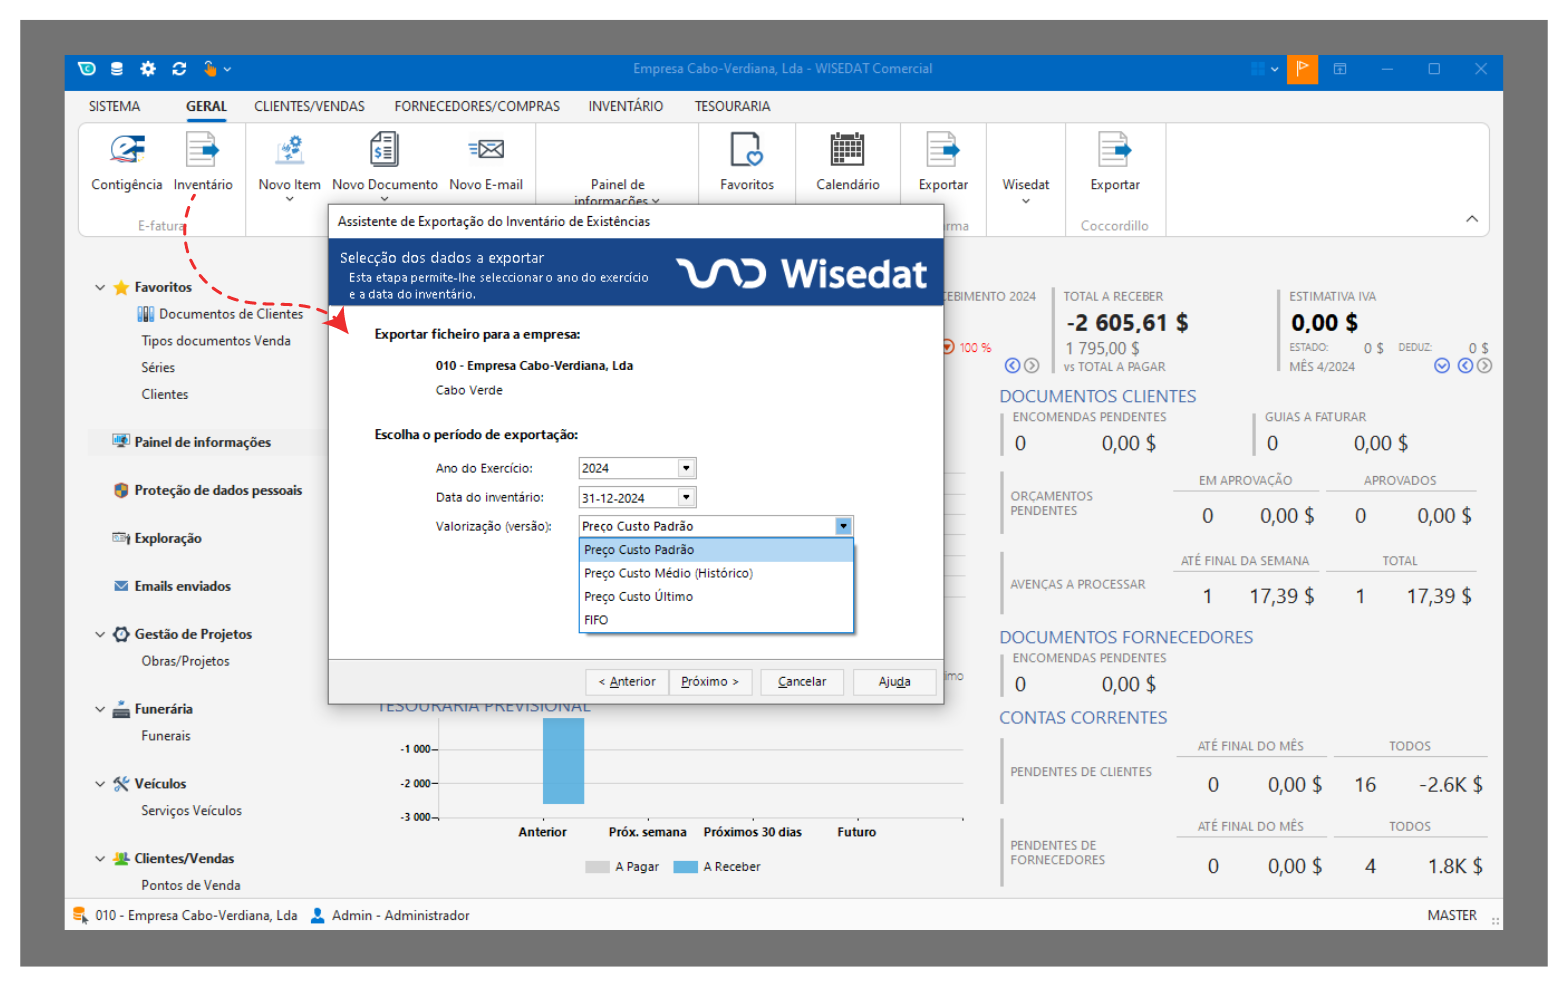Open the TESOURARIA ribbon tab
This screenshot has width=1566, height=988.
pyautogui.click(x=732, y=106)
